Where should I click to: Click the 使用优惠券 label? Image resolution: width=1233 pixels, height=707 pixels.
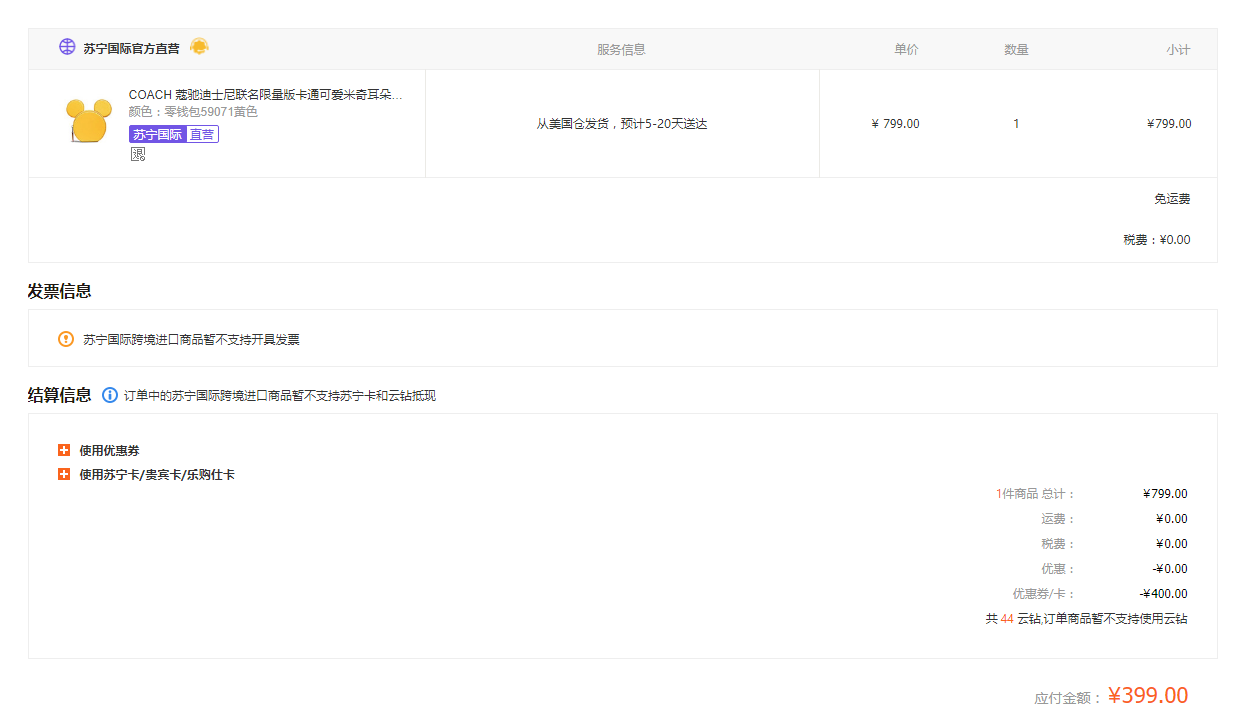tap(110, 451)
